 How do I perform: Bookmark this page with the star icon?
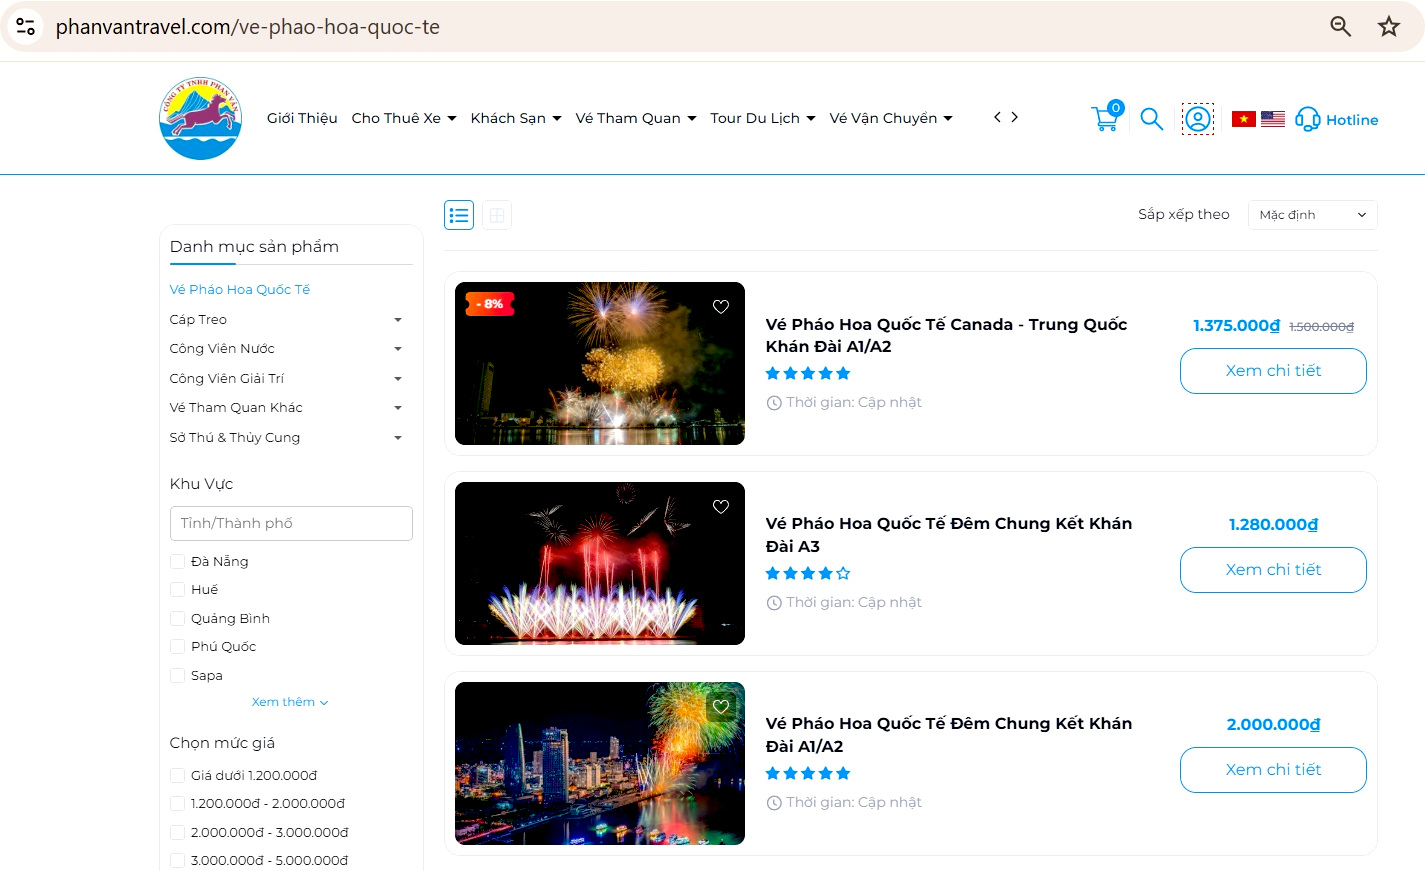(x=1389, y=27)
